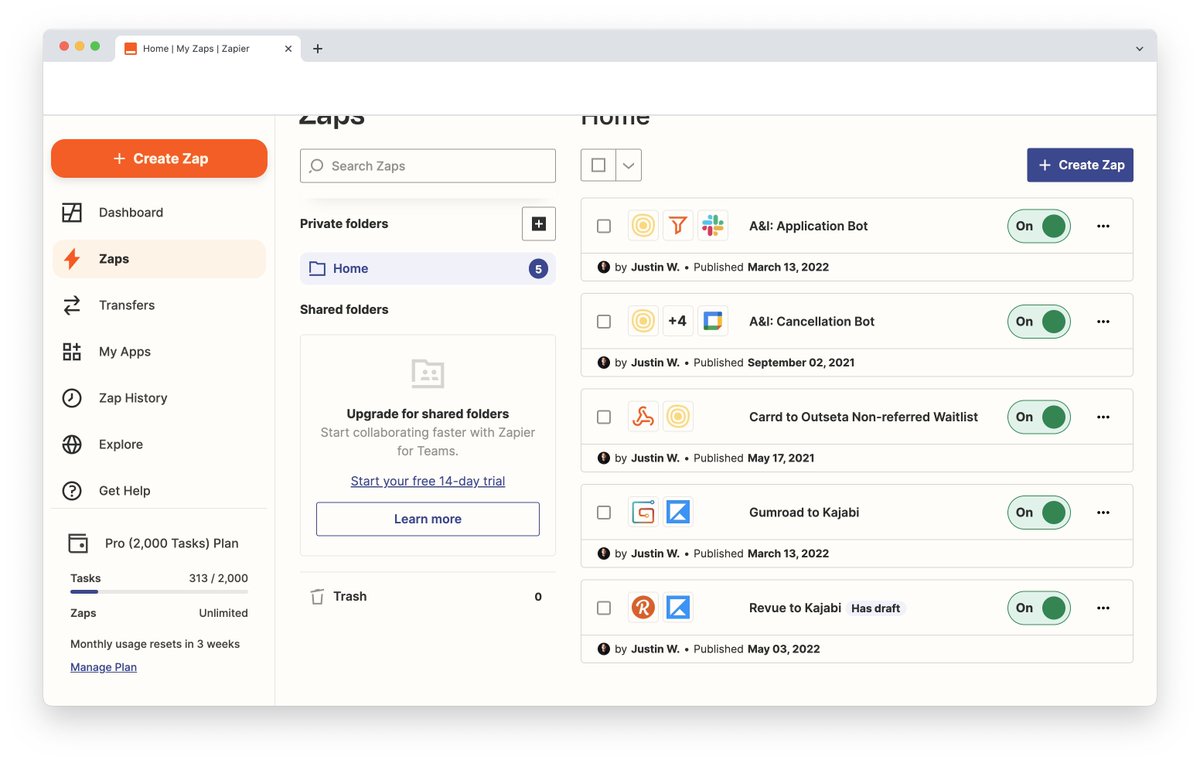Image resolution: width=1200 pixels, height=763 pixels.
Task: Start your free 14-day trial link
Action: (428, 481)
